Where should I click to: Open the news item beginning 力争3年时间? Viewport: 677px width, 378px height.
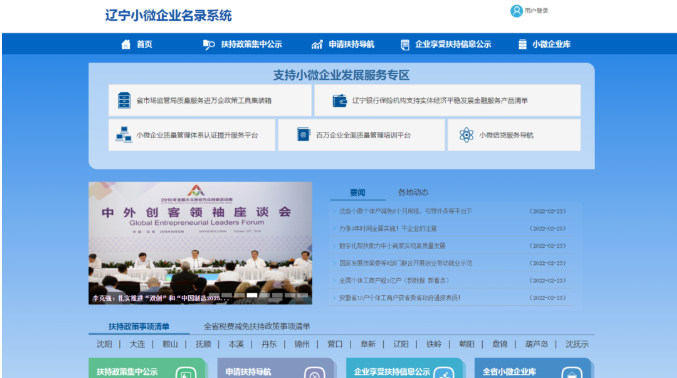pyautogui.click(x=388, y=229)
